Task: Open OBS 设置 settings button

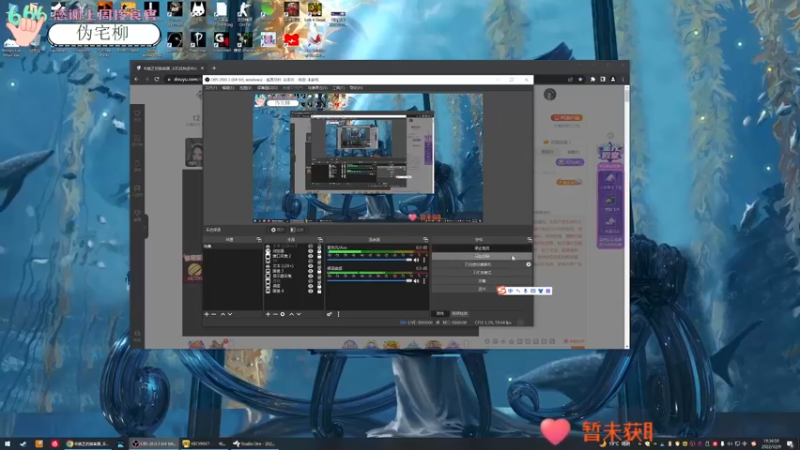Action: (x=482, y=281)
